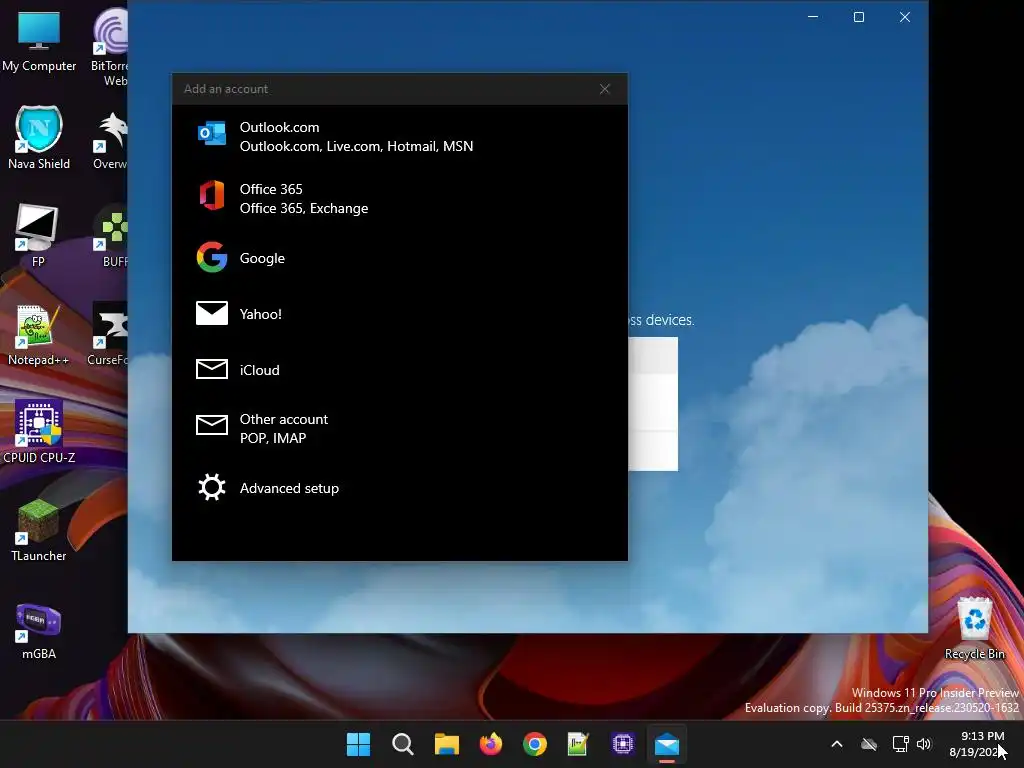This screenshot has width=1024, height=768.
Task: Launch the Notepad++ desktop shortcut
Action: tap(38, 334)
